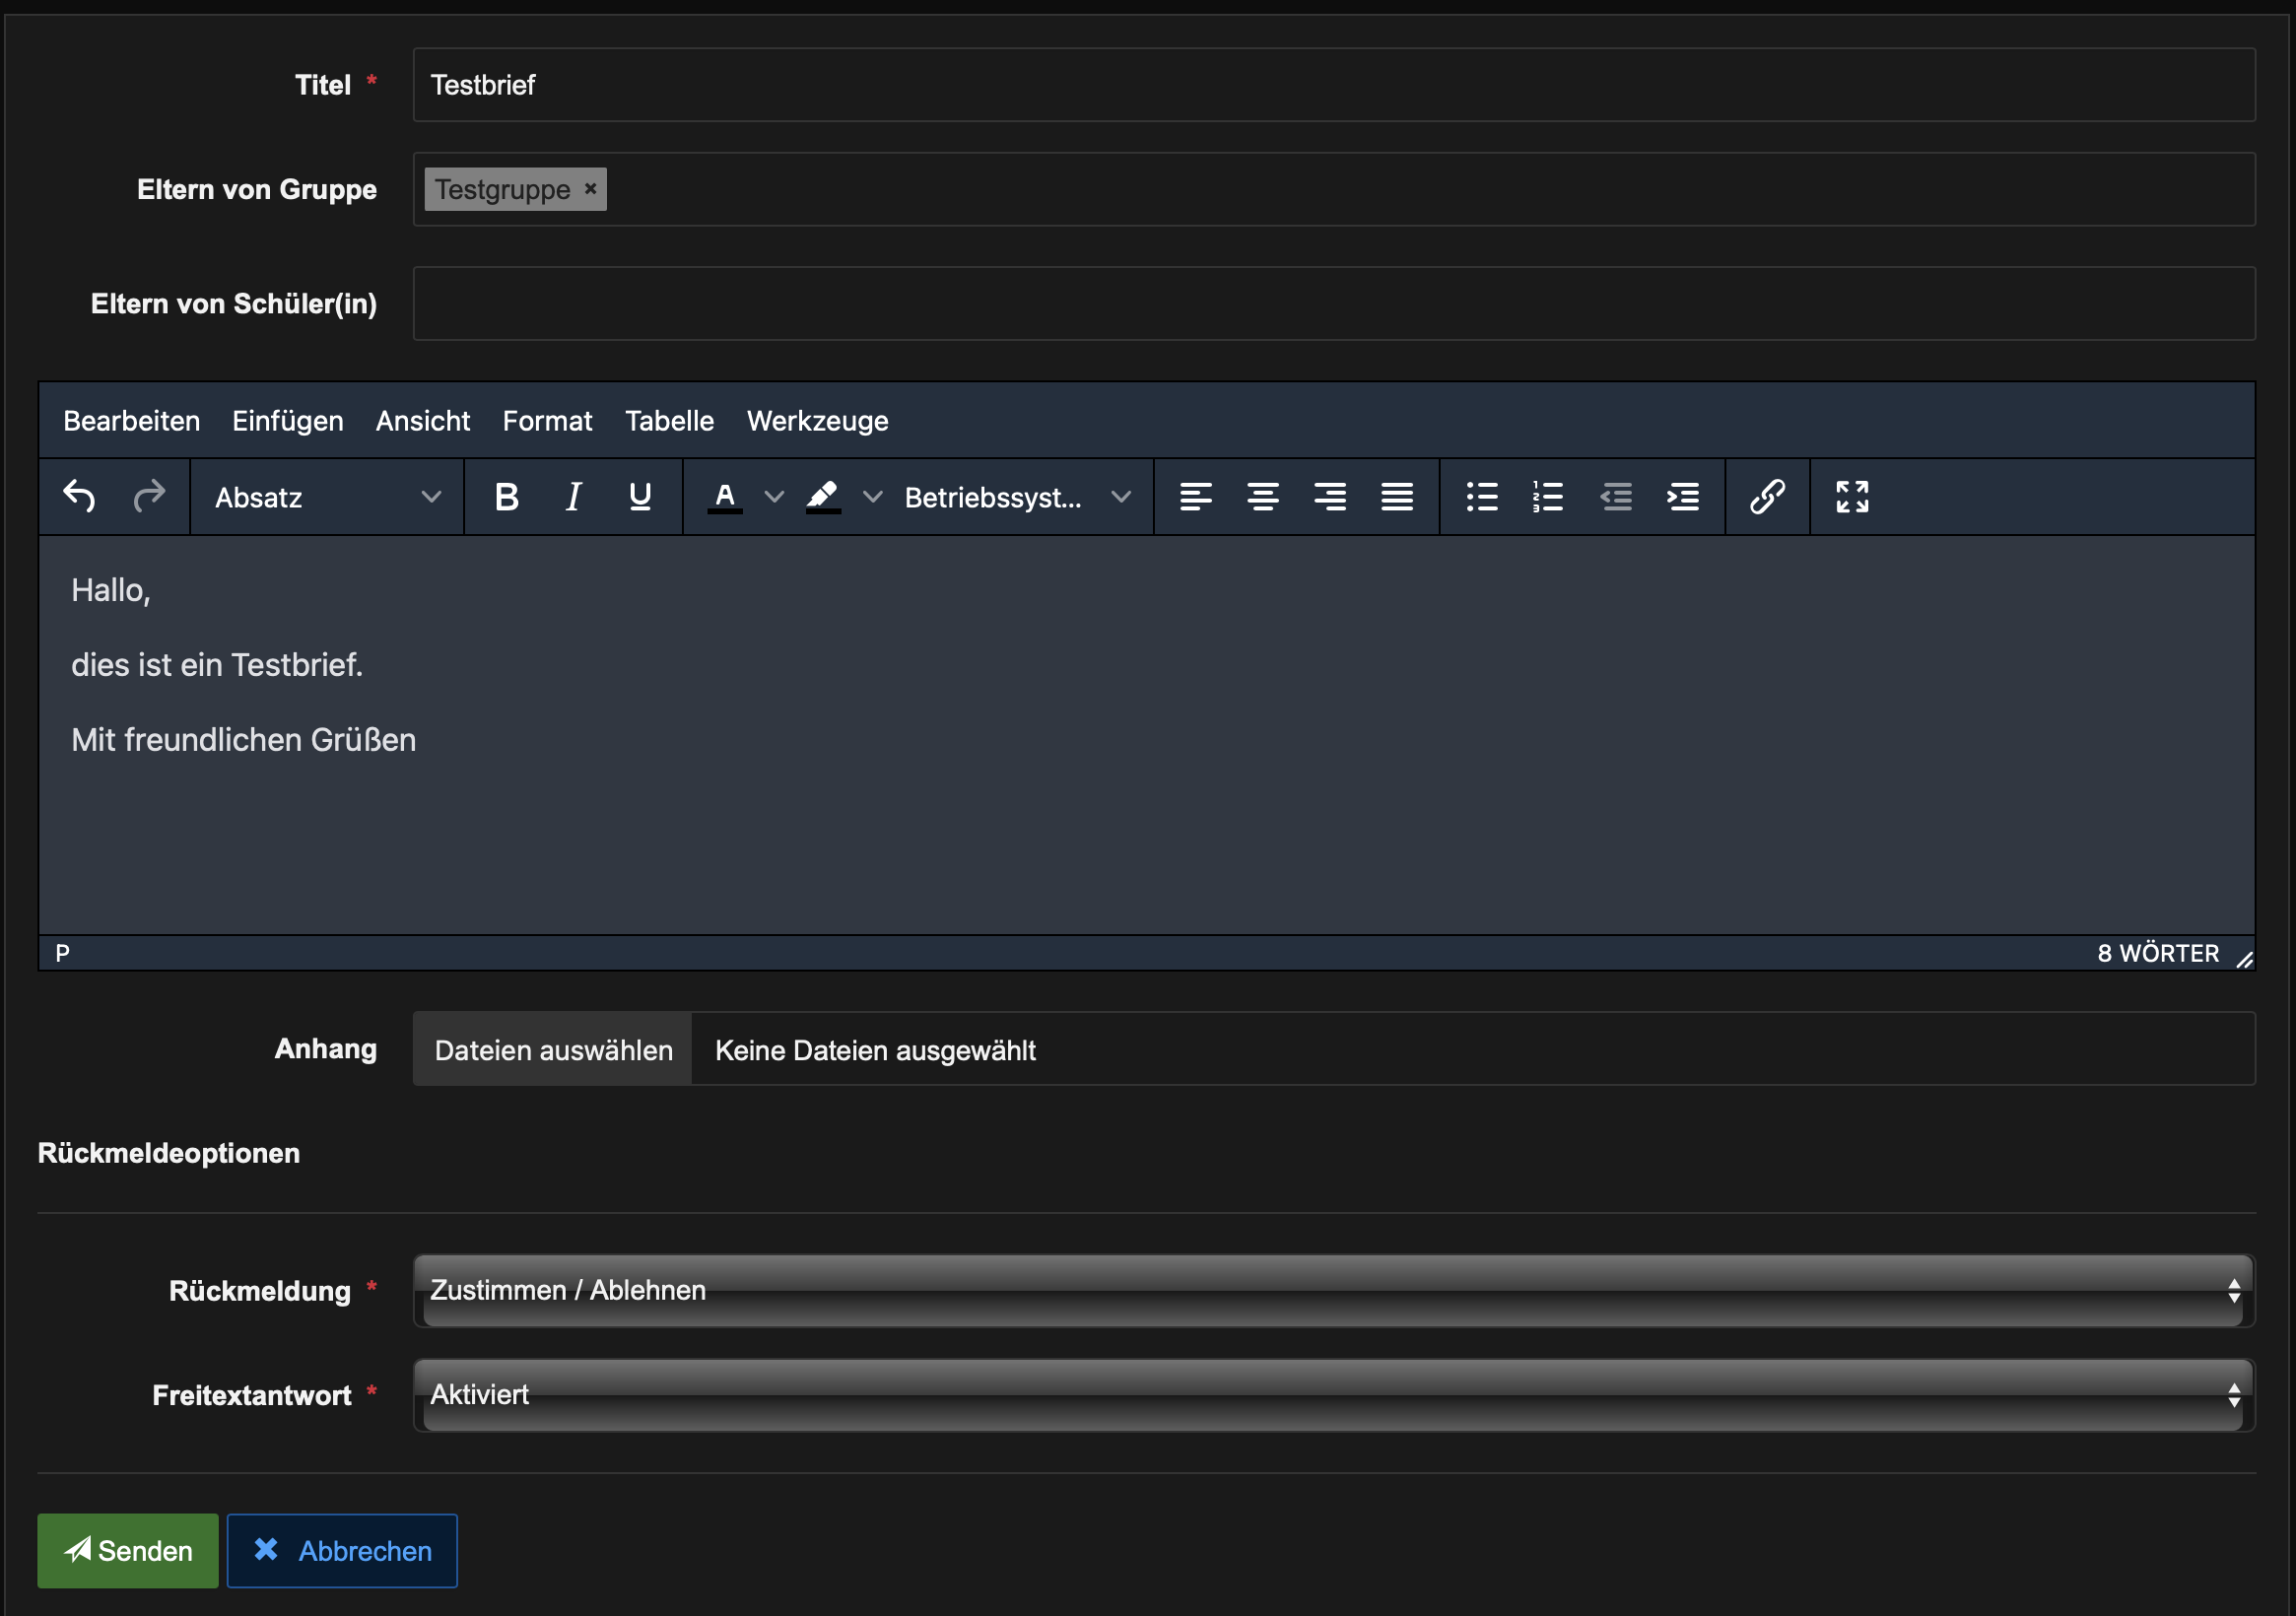Viewport: 2296px width, 1616px height.
Task: Open the Einfügen menu
Action: coord(287,421)
